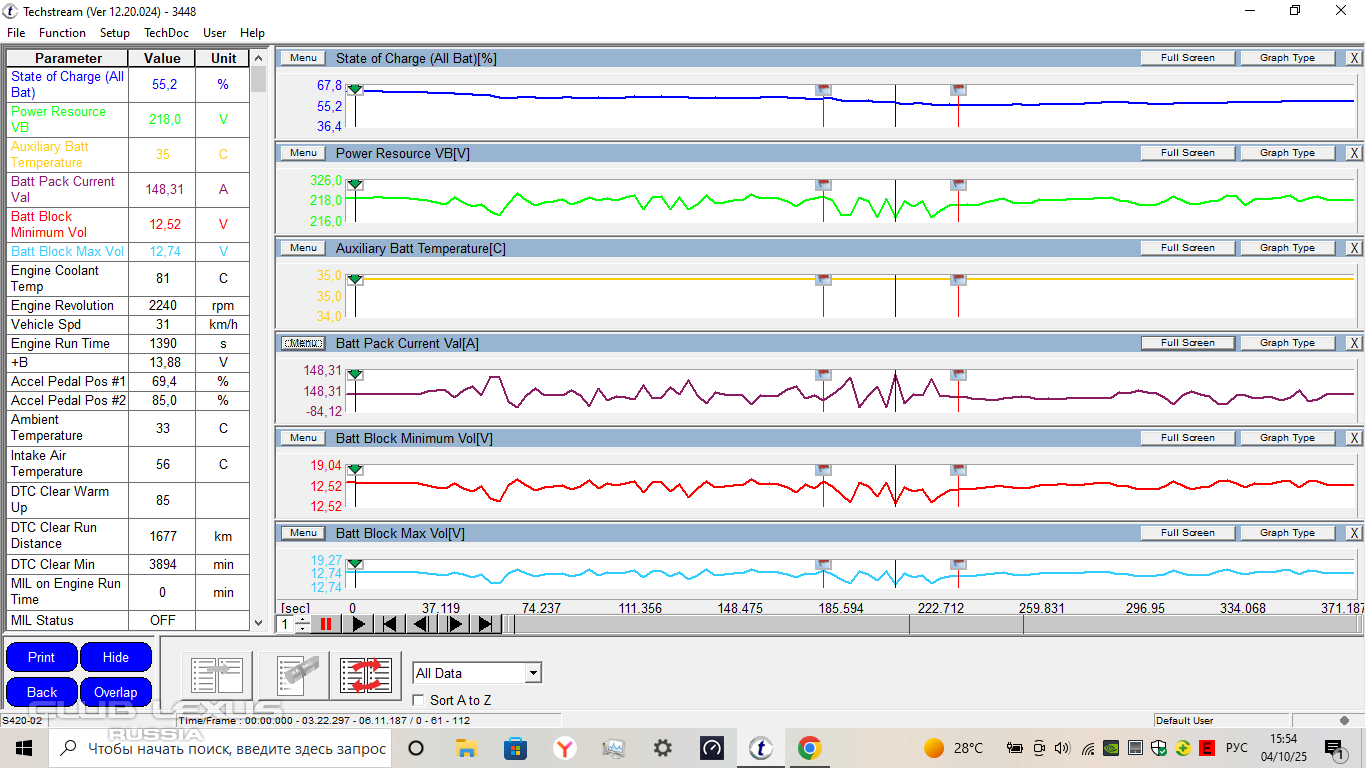This screenshot has height=768, width=1366.
Task: Open Yandex Browser from the taskbar
Action: point(565,748)
